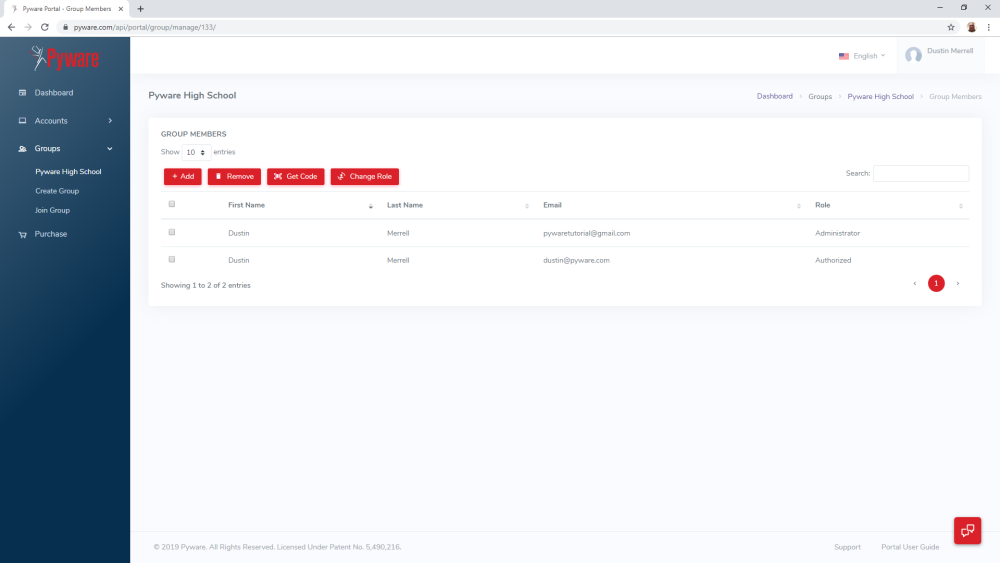Open the Groups breadcrumb link
The image size is (1000, 563).
point(820,96)
